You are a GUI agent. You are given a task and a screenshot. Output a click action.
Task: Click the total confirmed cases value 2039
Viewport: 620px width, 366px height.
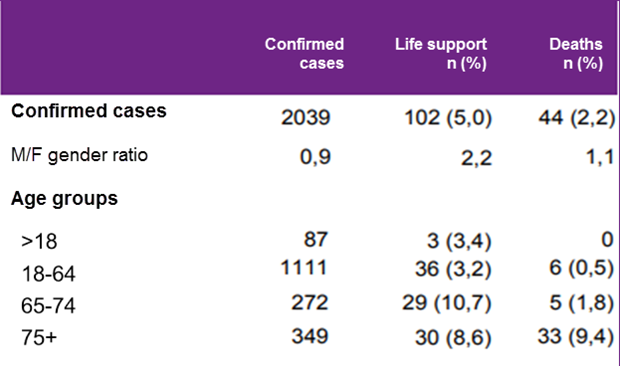[305, 117]
